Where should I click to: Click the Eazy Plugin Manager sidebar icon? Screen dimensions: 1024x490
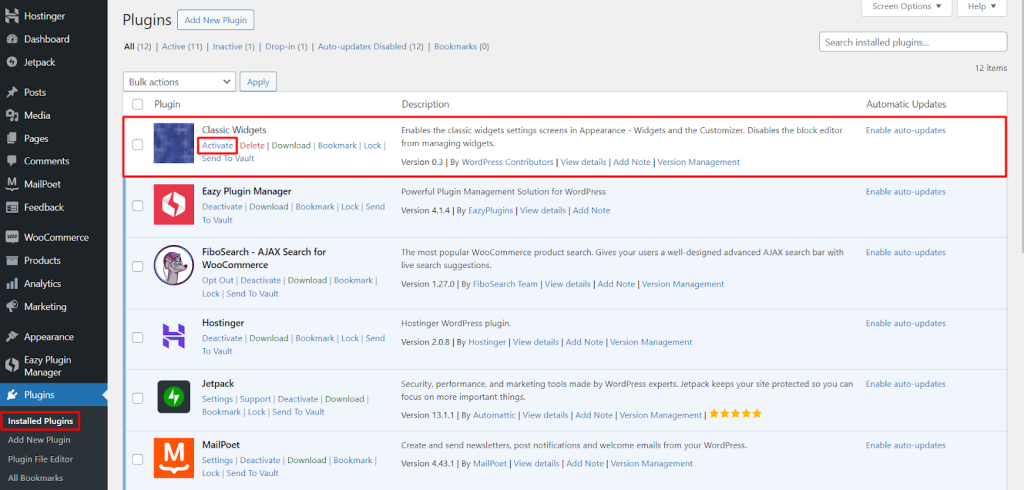[12, 366]
